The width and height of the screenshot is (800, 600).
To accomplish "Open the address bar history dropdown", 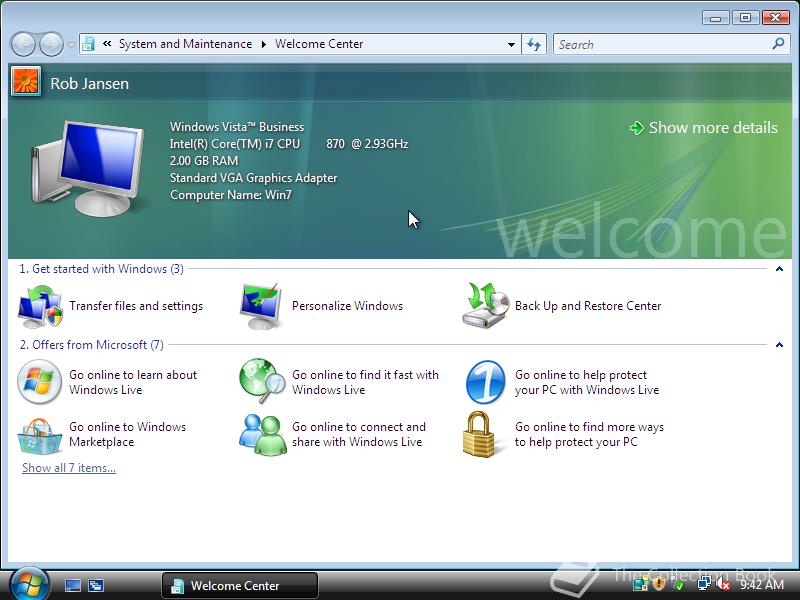I will coord(511,44).
